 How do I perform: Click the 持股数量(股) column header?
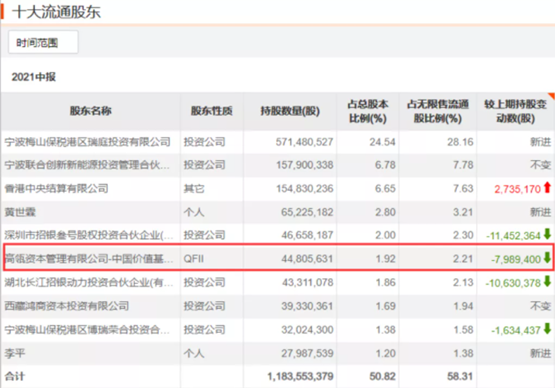[x=290, y=111]
